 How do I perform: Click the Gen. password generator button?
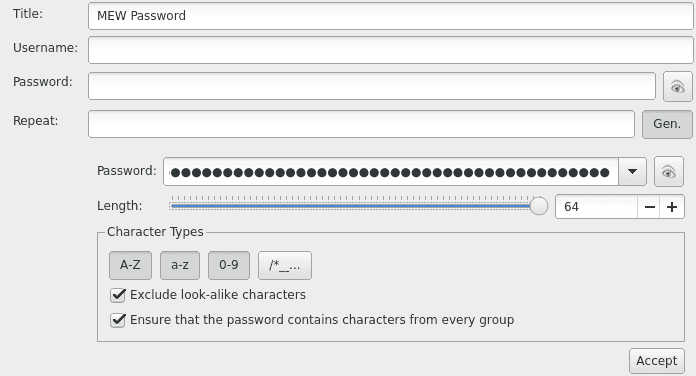(667, 124)
